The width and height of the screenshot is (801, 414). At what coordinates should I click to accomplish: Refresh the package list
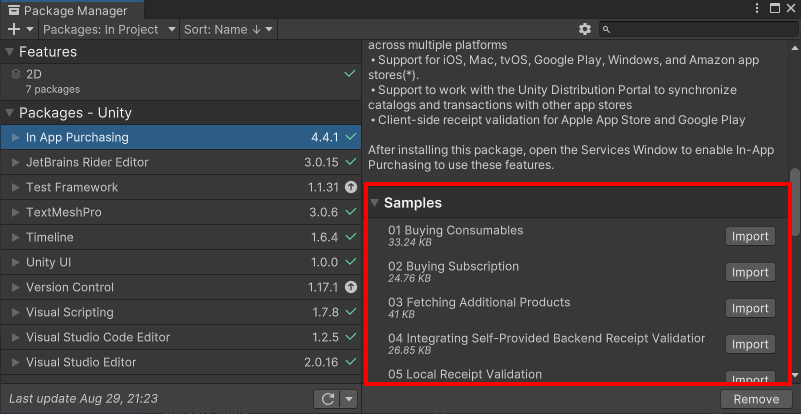[328, 399]
